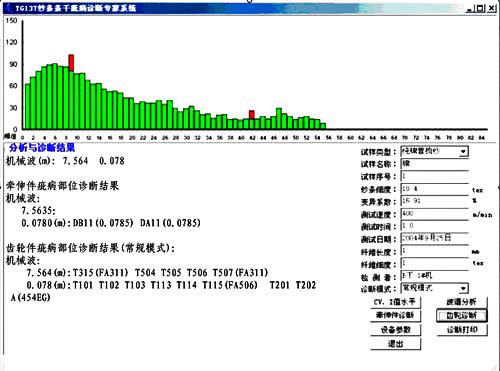Select the 检测者 inspector field
The image size is (500, 371).
tap(435, 276)
